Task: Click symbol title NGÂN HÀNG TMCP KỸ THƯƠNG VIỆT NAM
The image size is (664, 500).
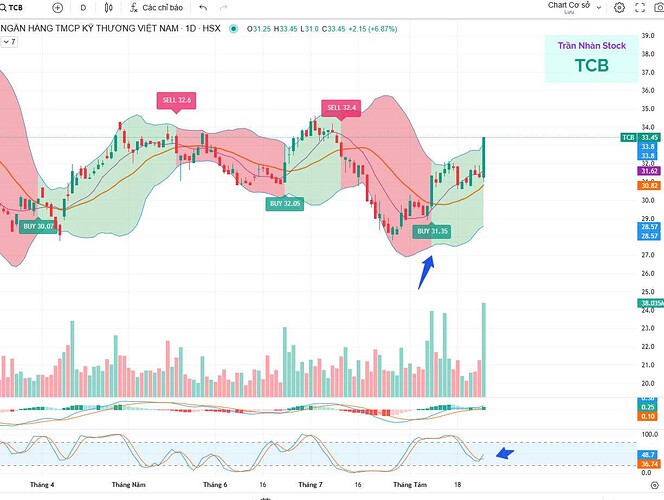Action: pyautogui.click(x=89, y=28)
